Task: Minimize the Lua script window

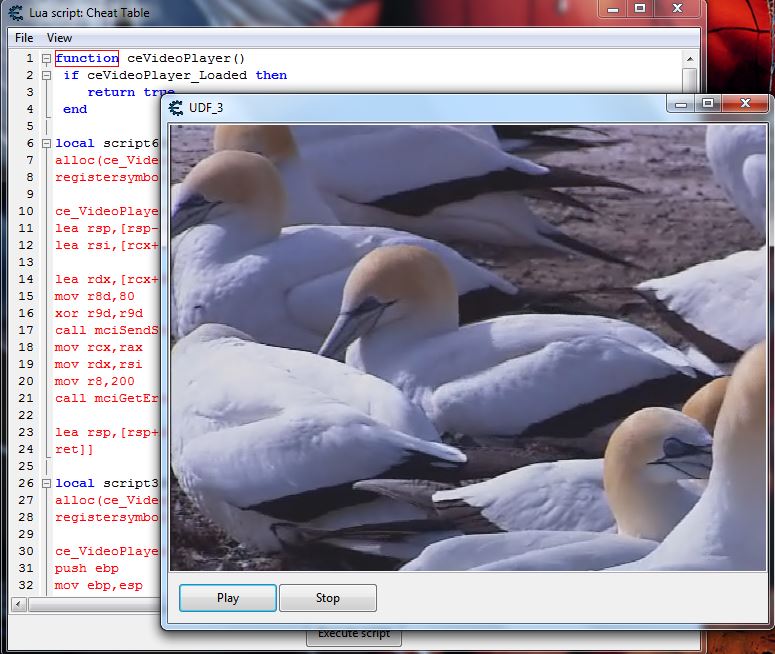Action: (613, 8)
